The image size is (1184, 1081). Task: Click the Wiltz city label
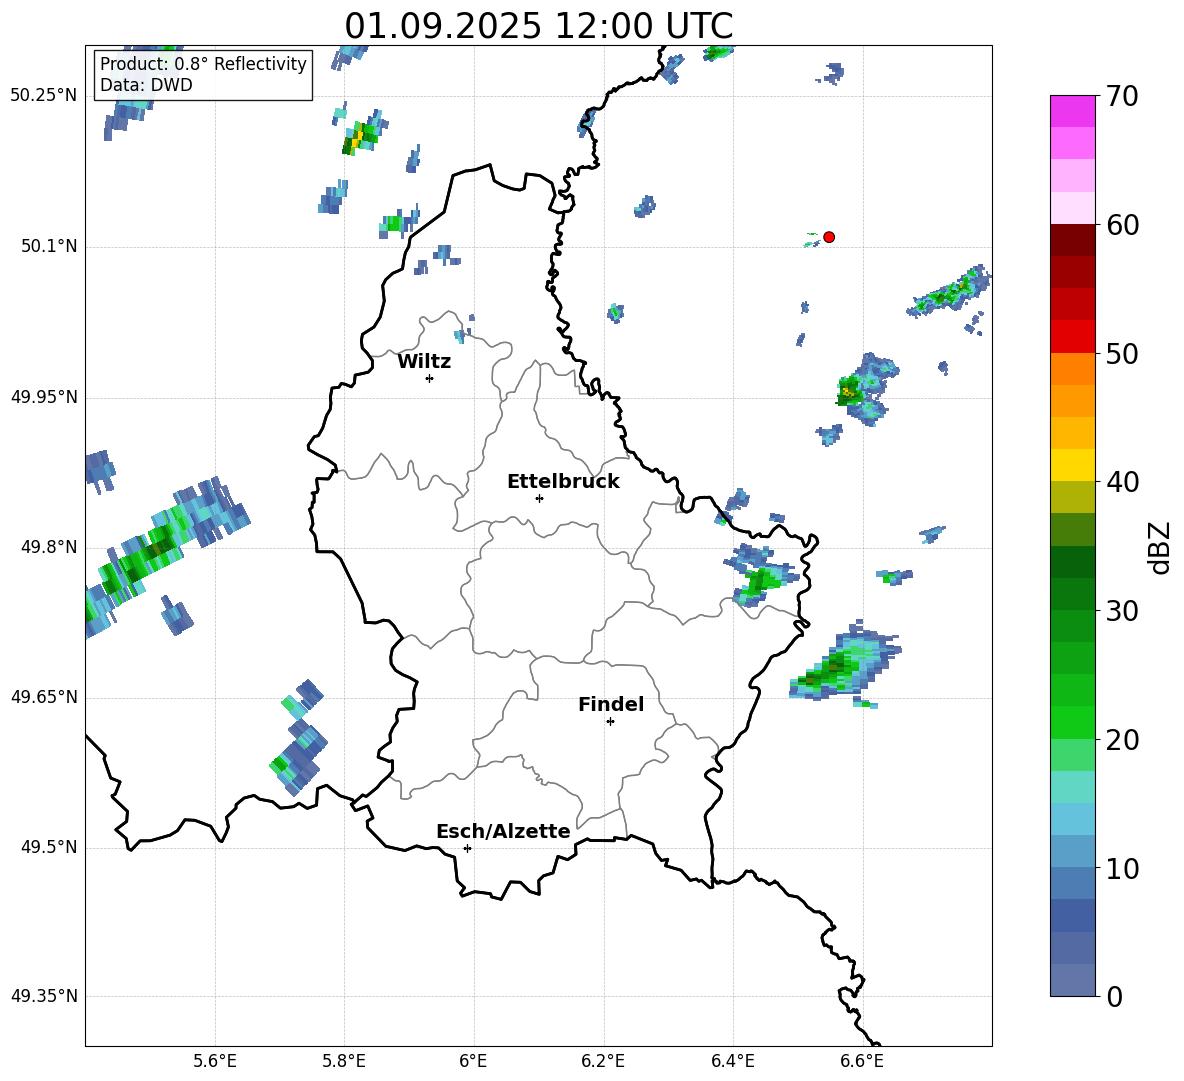(x=424, y=362)
